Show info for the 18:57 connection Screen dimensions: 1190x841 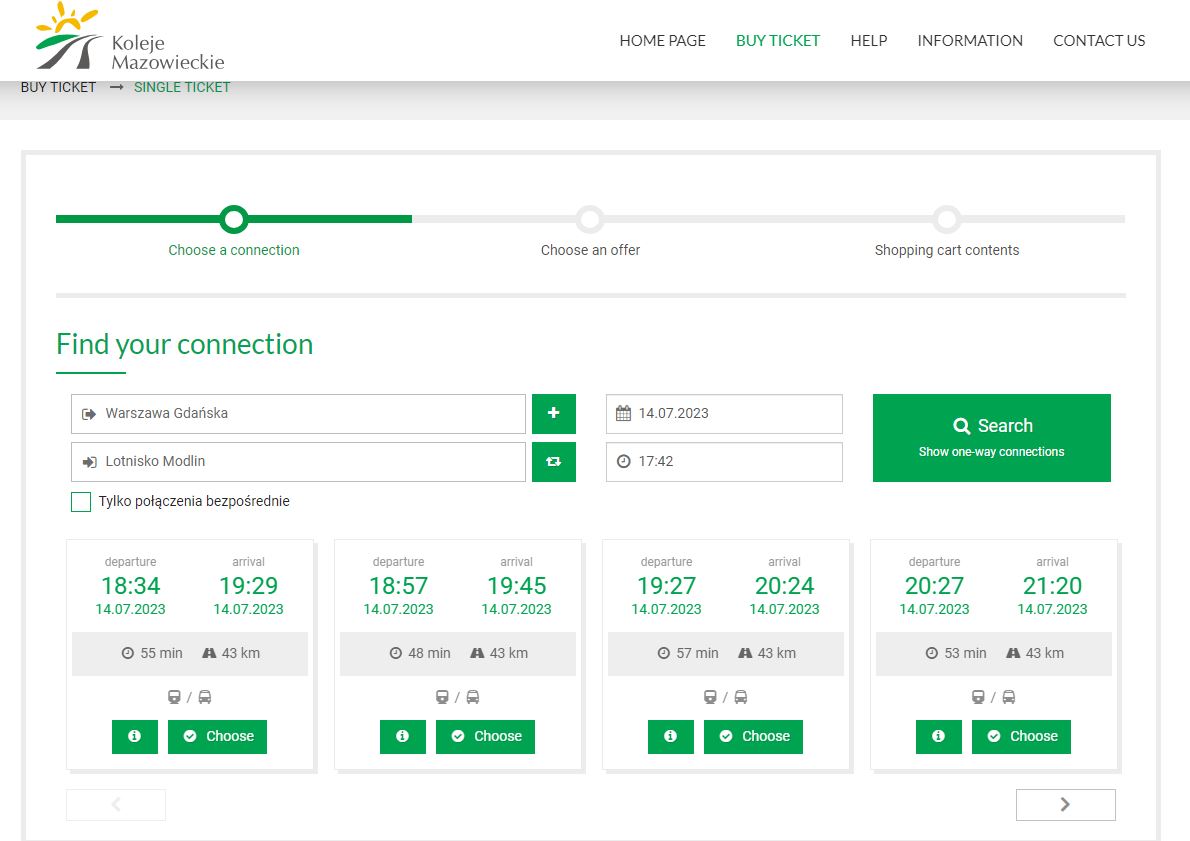click(402, 736)
